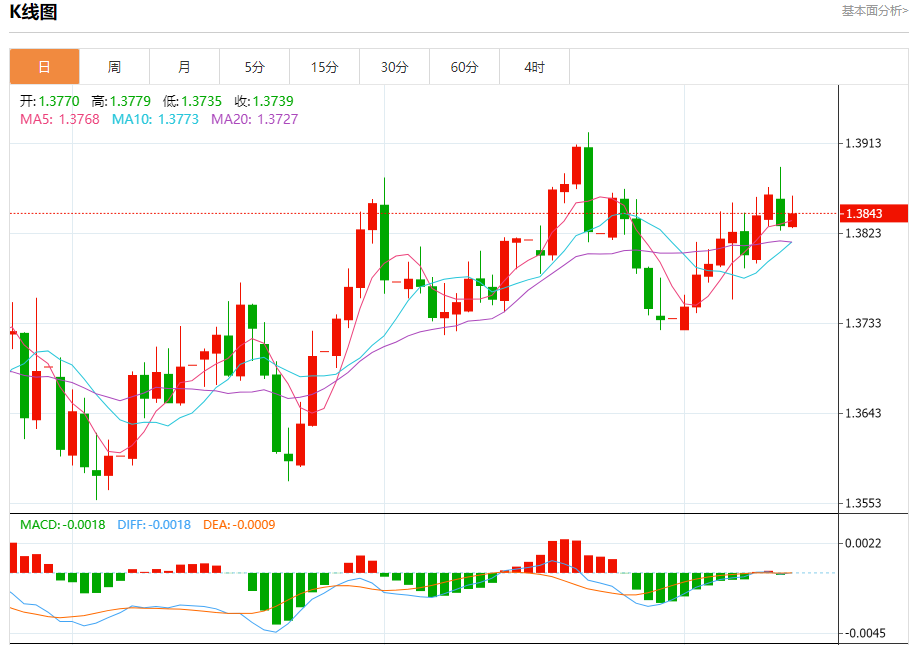Image resolution: width=914 pixels, height=645 pixels.
Task: Click the 1.3823 price axis label
Action: (863, 233)
